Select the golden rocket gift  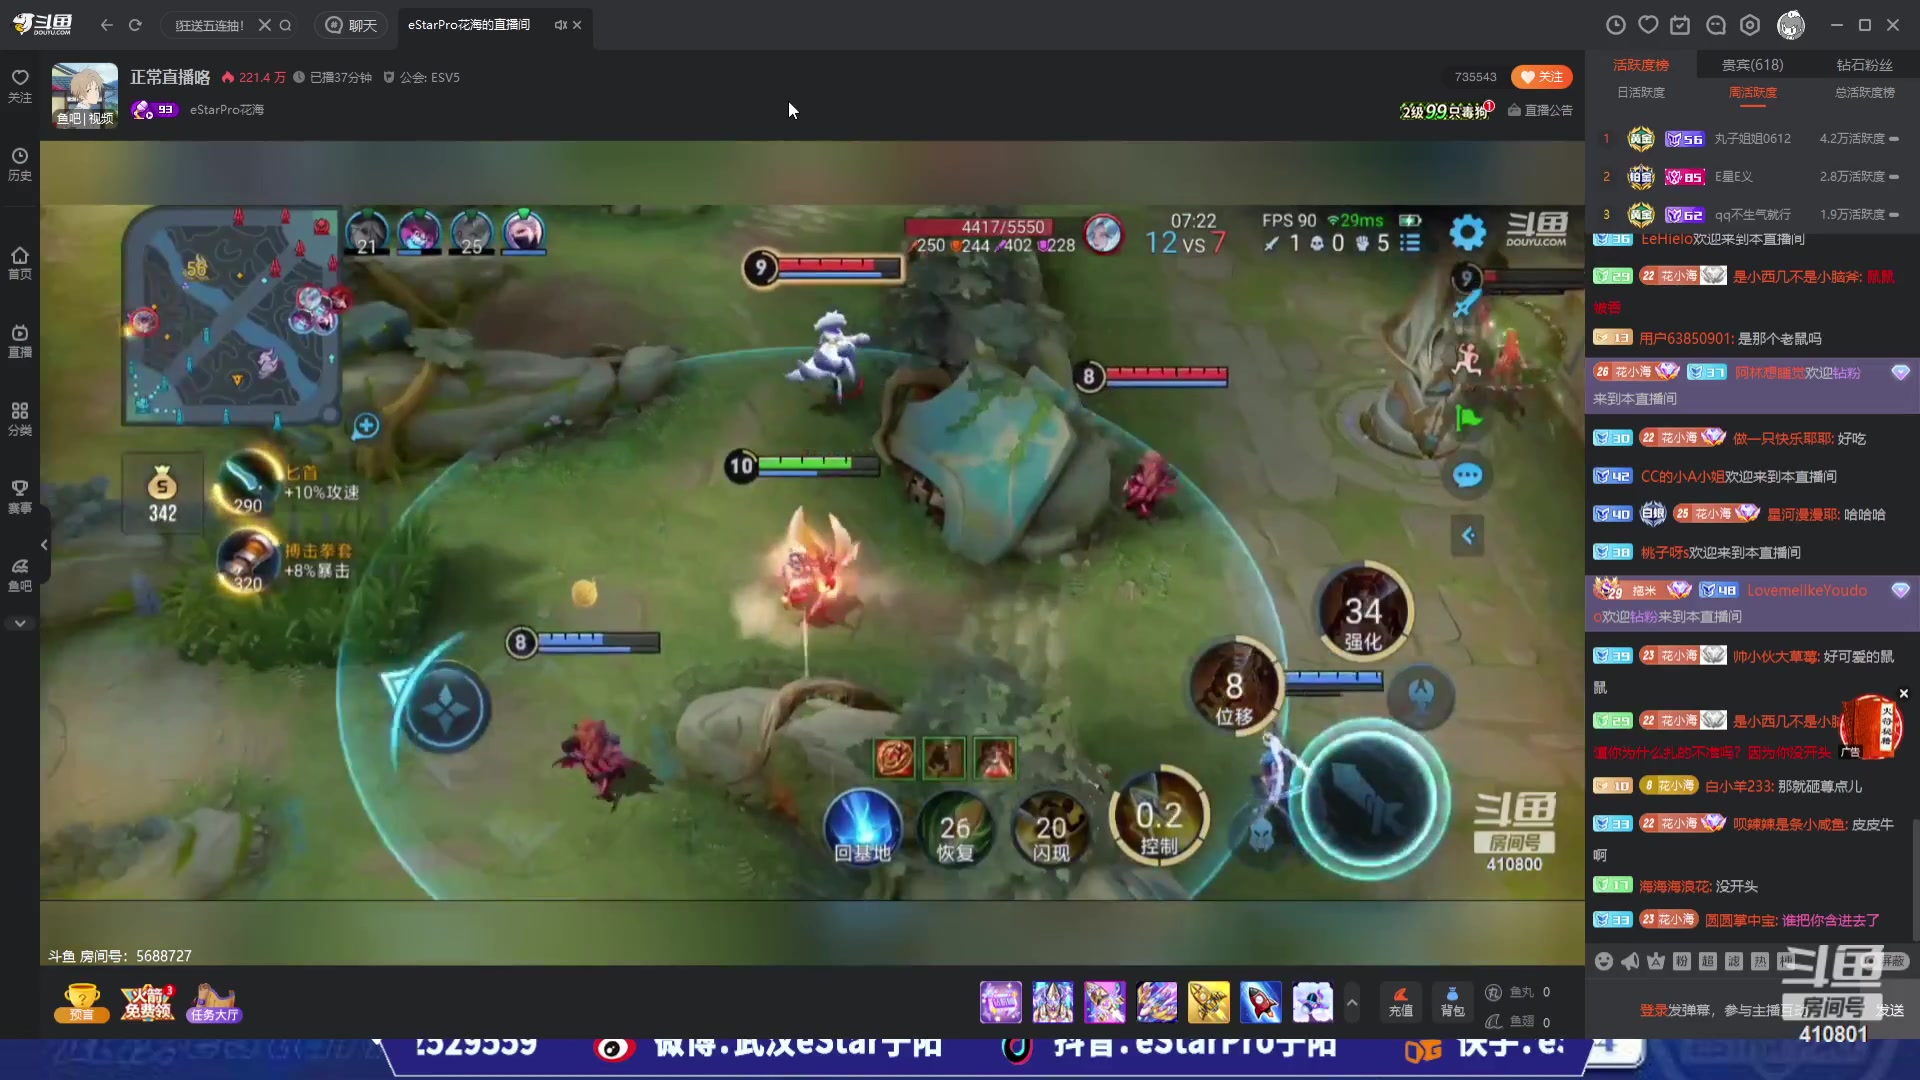click(x=1209, y=1002)
